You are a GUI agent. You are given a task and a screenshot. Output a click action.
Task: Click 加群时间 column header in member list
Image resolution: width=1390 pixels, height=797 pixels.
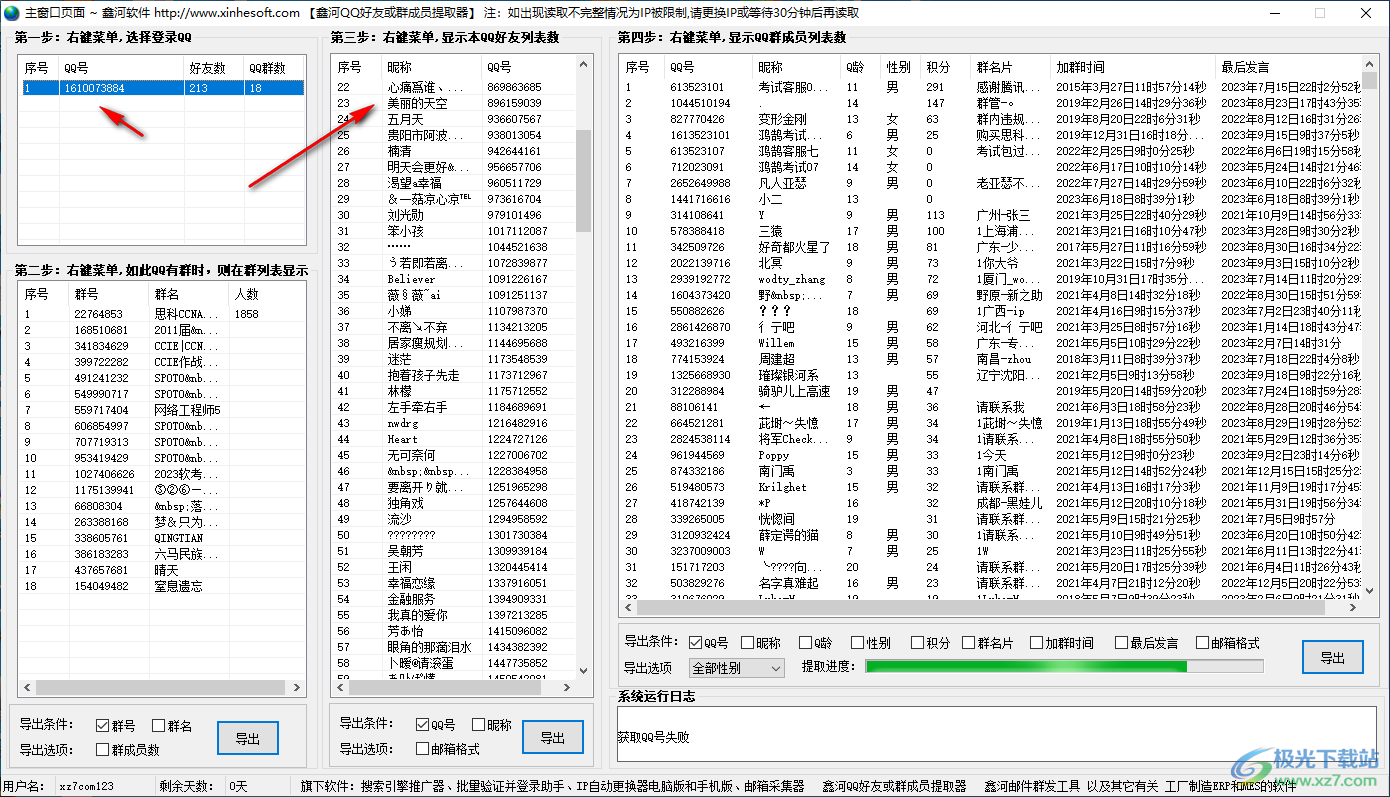tap(1133, 67)
